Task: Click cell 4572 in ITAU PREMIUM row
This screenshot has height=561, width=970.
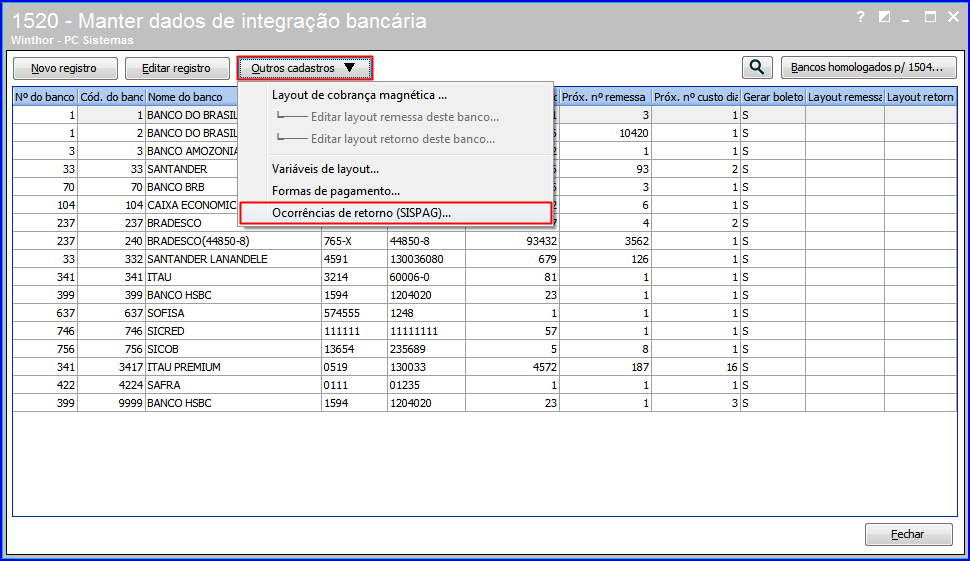Action: pyautogui.click(x=512, y=367)
